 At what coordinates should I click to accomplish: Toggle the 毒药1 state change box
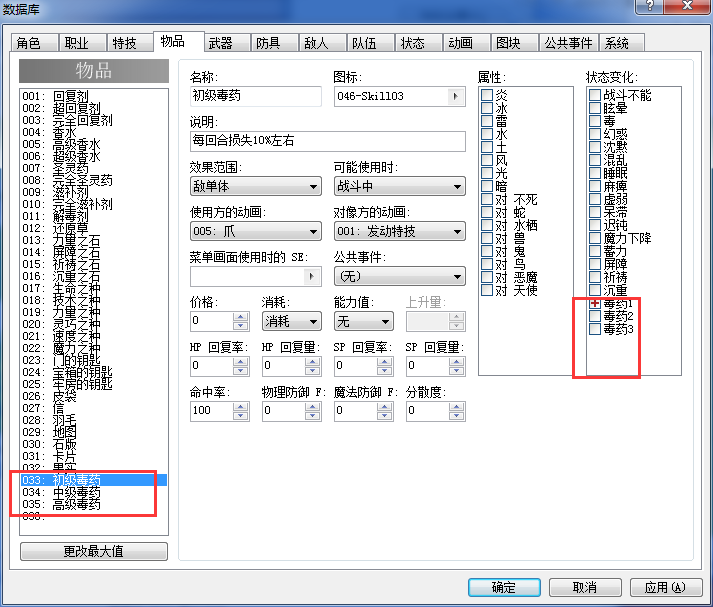595,303
